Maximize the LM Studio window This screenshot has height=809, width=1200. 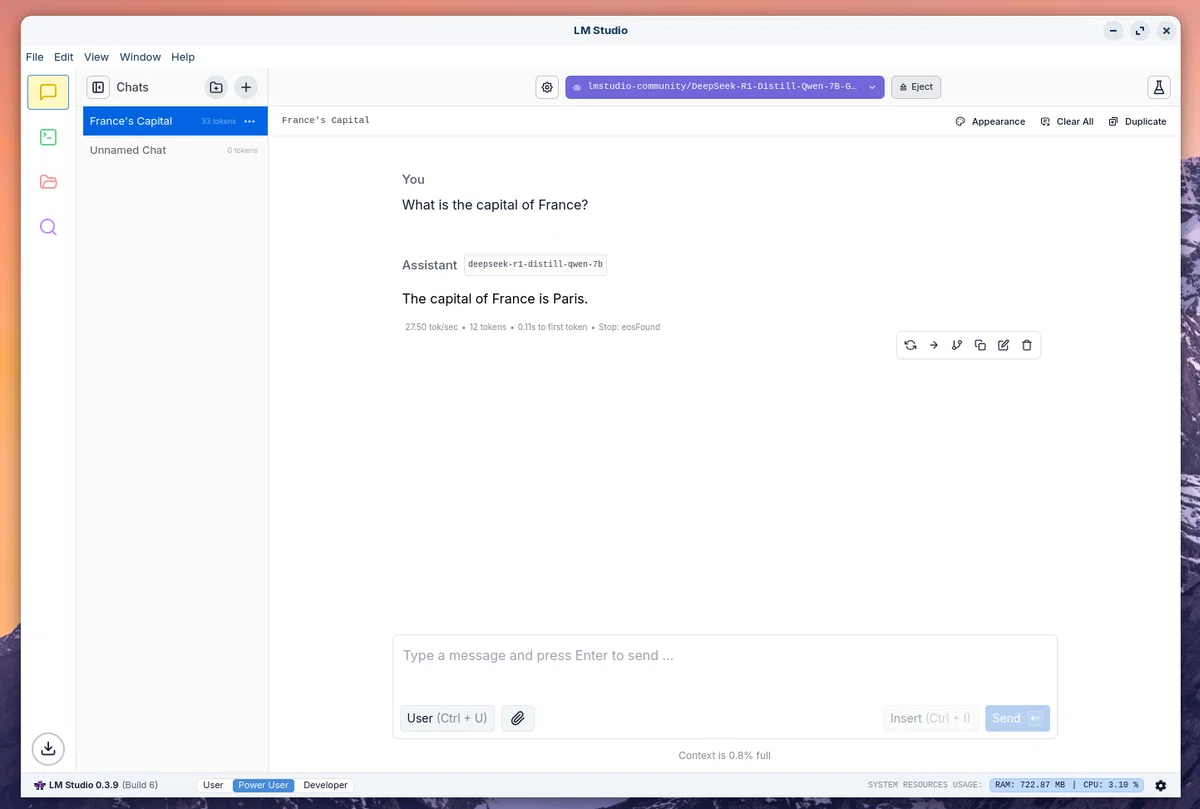(1140, 30)
